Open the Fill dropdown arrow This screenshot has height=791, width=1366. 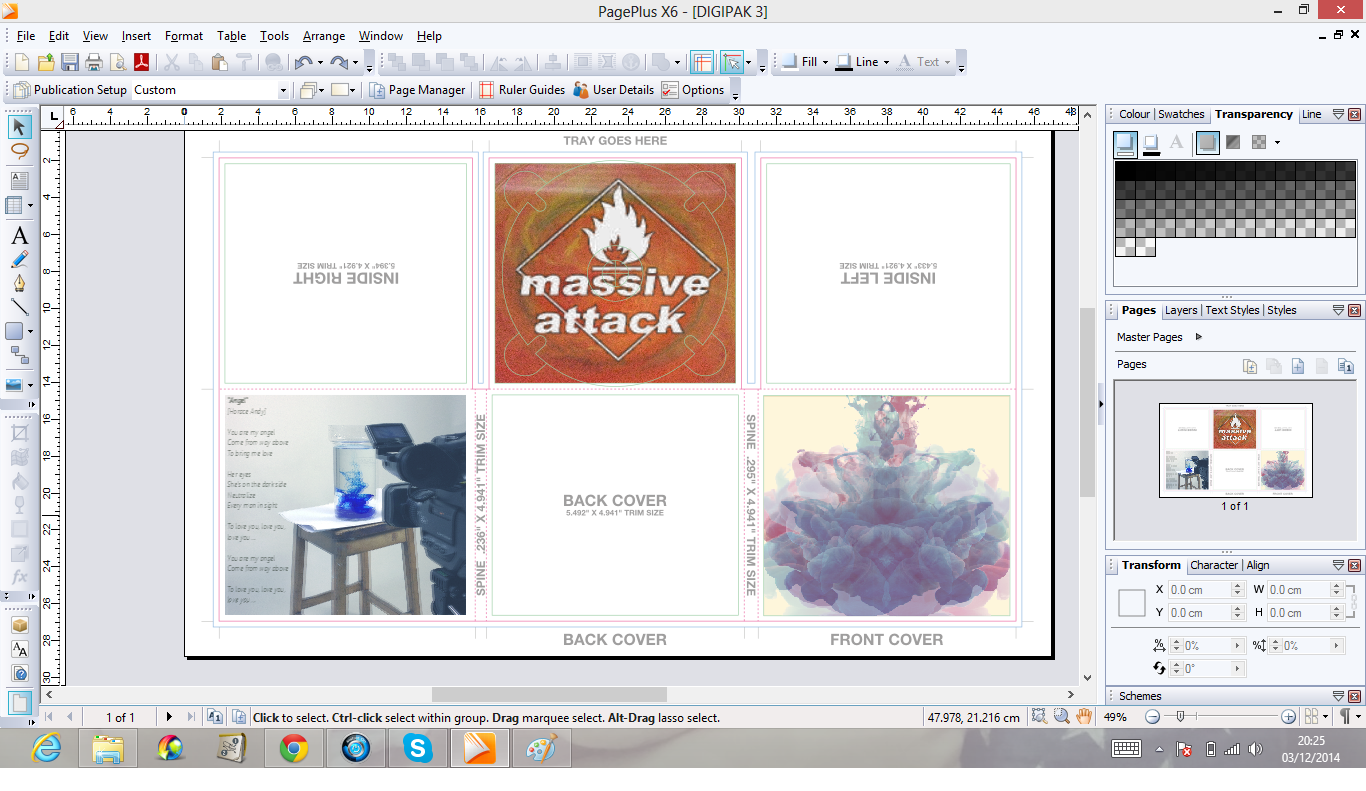[825, 62]
